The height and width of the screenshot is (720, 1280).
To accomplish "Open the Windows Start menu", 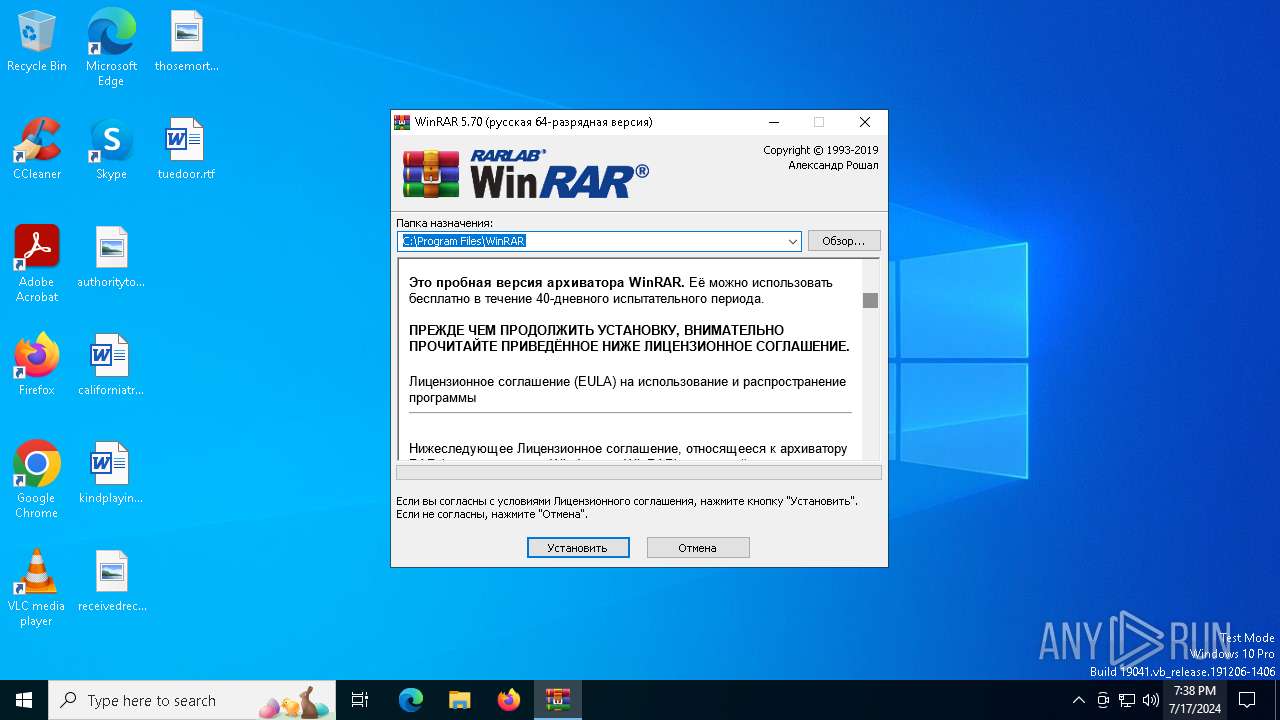I will pyautogui.click(x=24, y=700).
